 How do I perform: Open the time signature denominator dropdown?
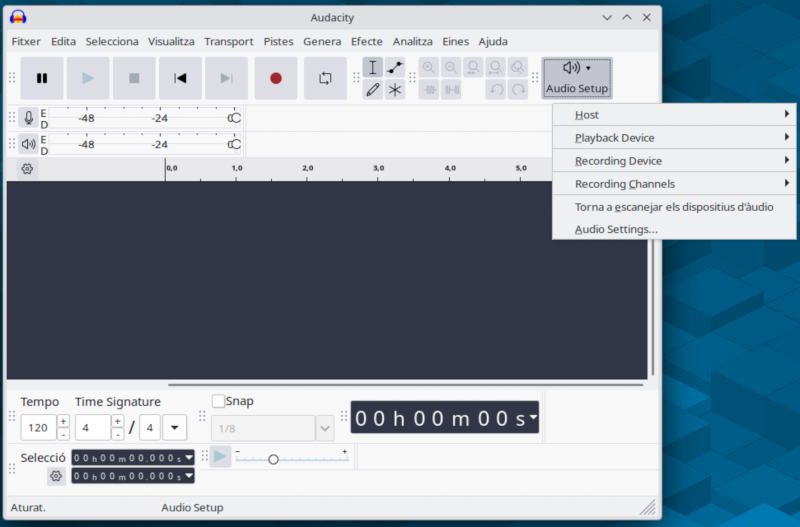coord(174,428)
